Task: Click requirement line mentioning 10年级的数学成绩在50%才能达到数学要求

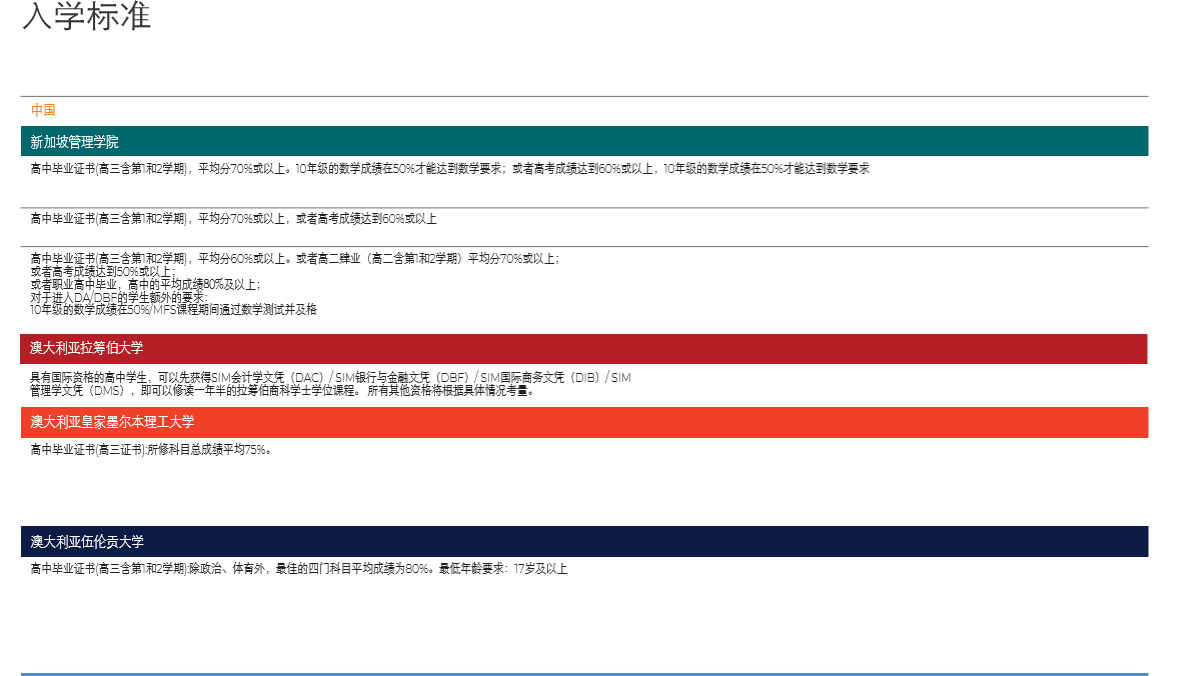Action: pos(450,169)
